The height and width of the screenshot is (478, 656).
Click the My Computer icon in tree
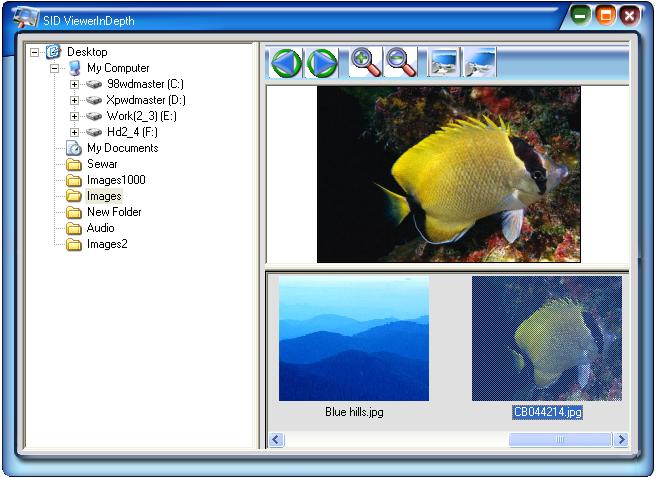pyautogui.click(x=74, y=68)
